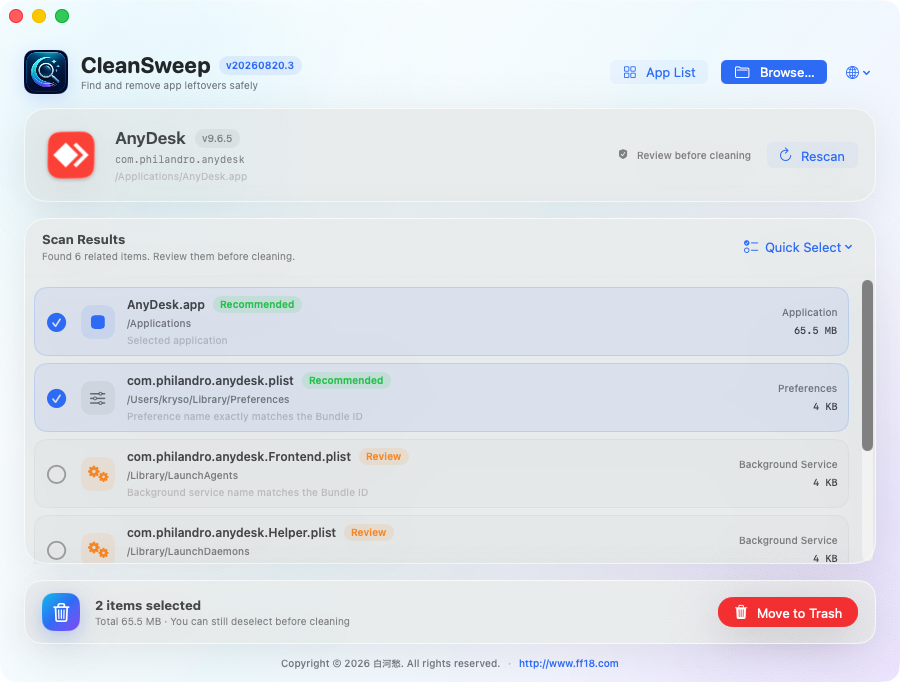
Task: Click the Recommended badge next to AnyDesk.app
Action: click(x=257, y=304)
